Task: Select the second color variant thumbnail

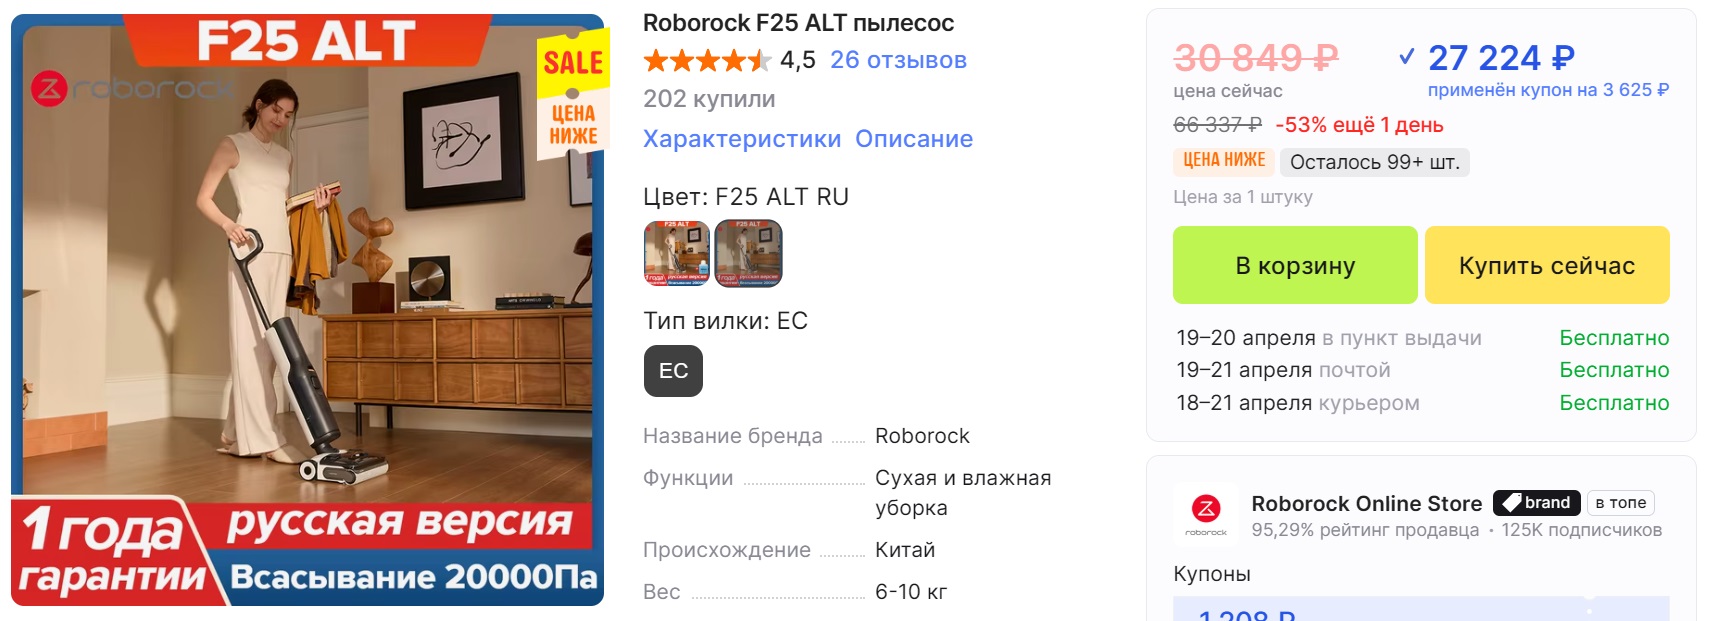Action: click(x=748, y=254)
